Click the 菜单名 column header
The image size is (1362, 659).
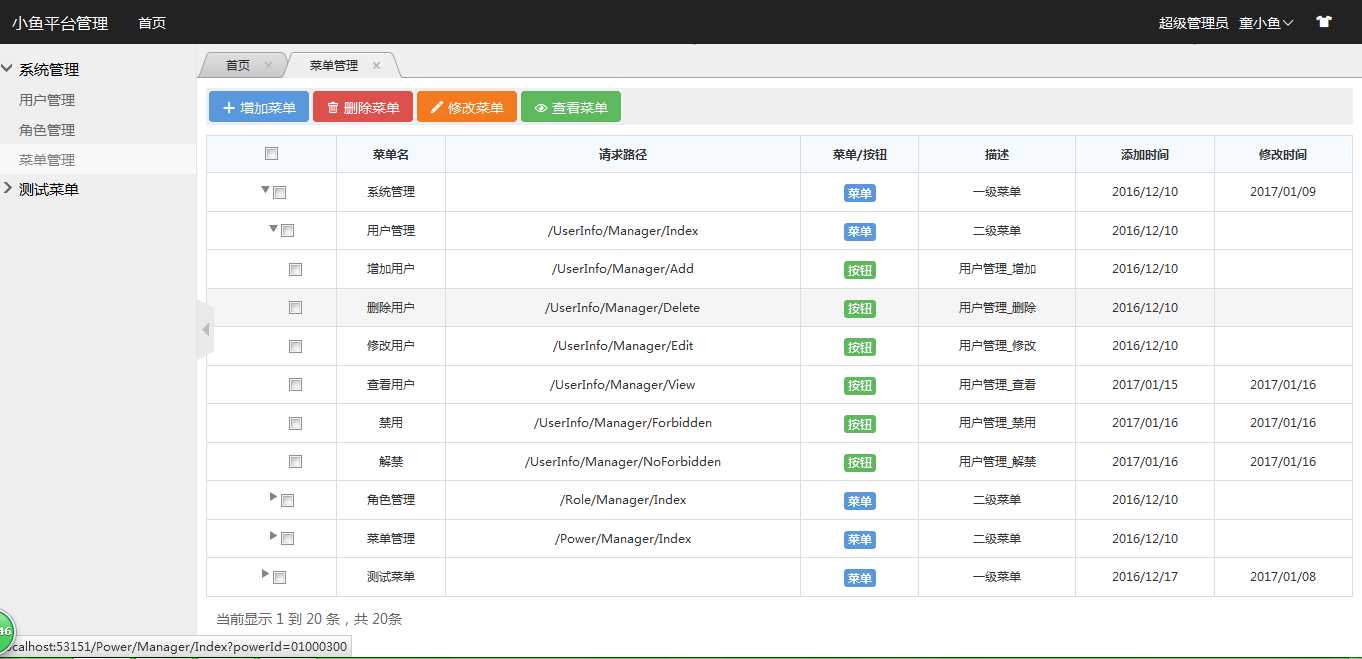point(391,155)
